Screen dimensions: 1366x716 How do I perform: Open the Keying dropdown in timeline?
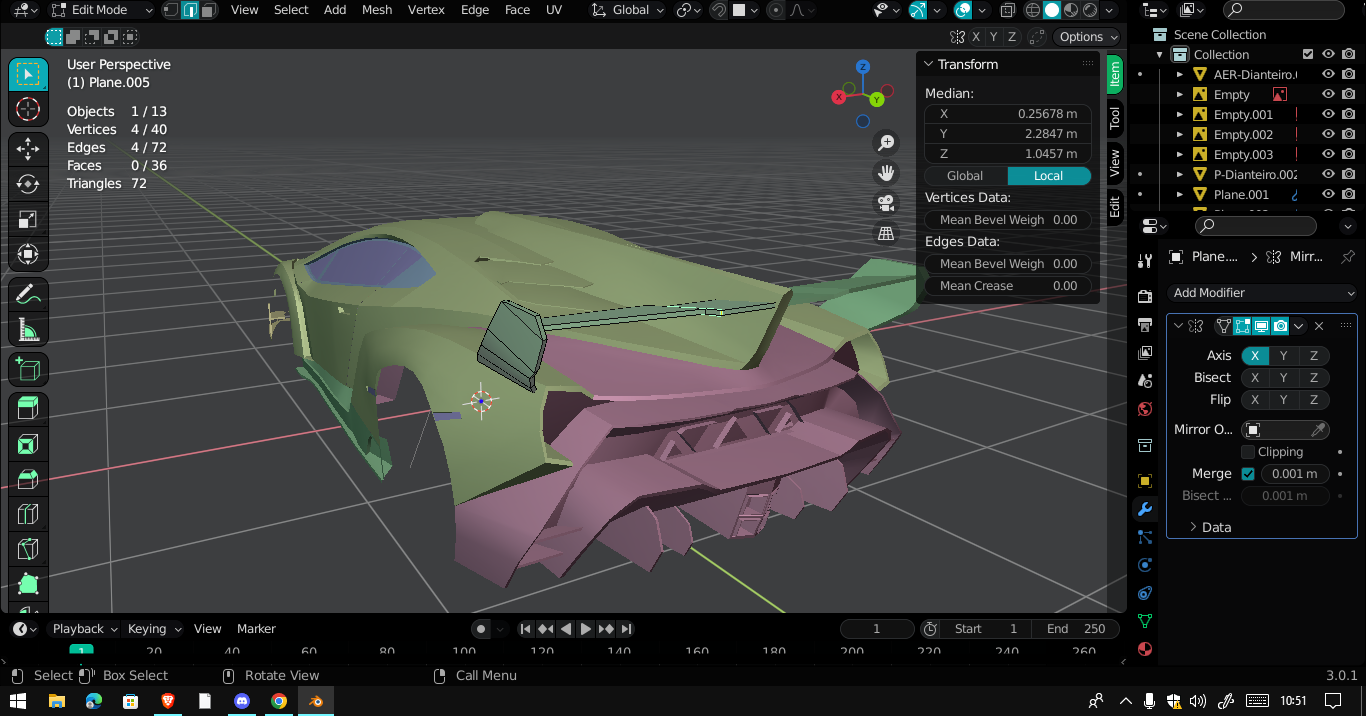pos(154,629)
